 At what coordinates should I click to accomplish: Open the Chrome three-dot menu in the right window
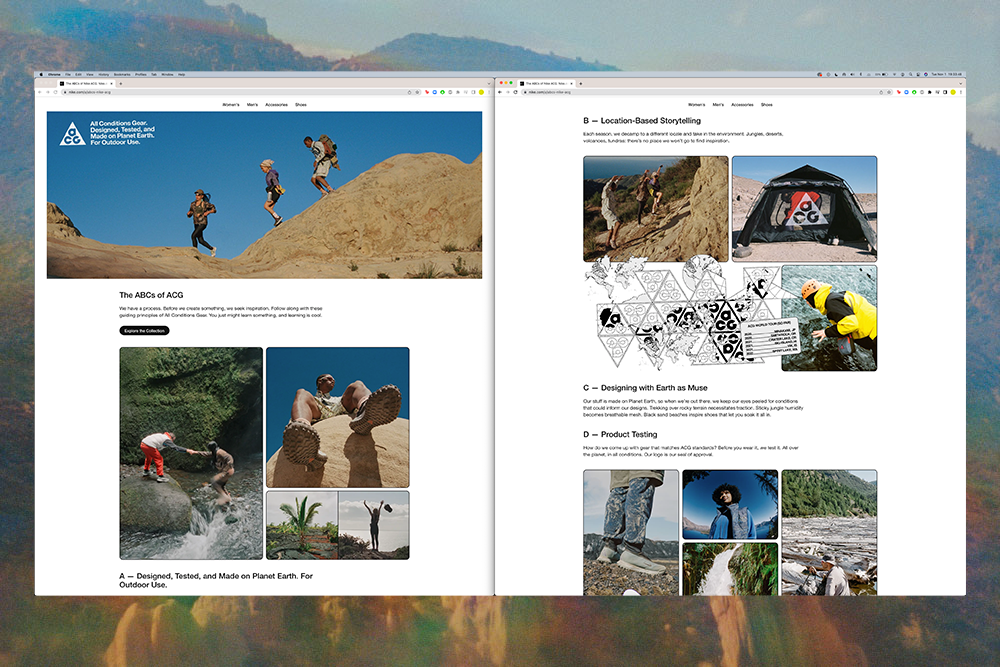click(961, 92)
